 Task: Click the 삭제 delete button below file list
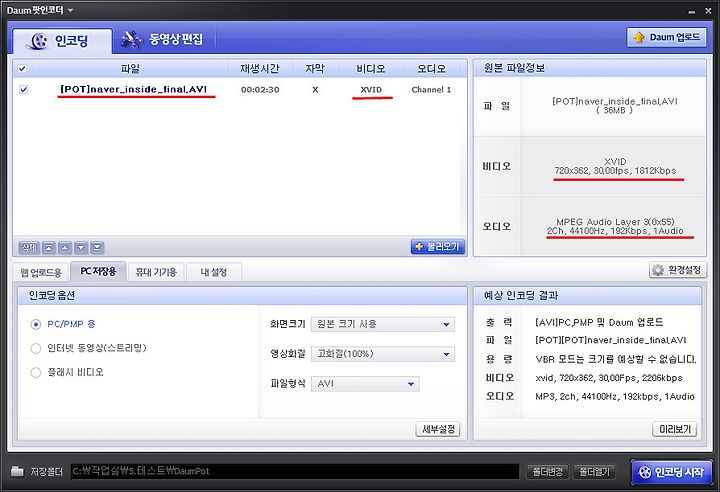29,248
